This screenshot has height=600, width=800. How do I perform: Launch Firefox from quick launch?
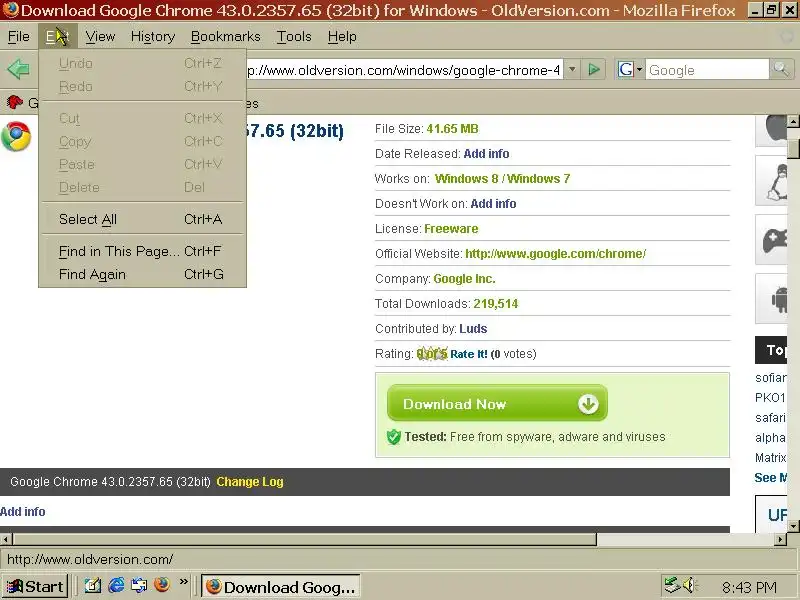(162, 585)
